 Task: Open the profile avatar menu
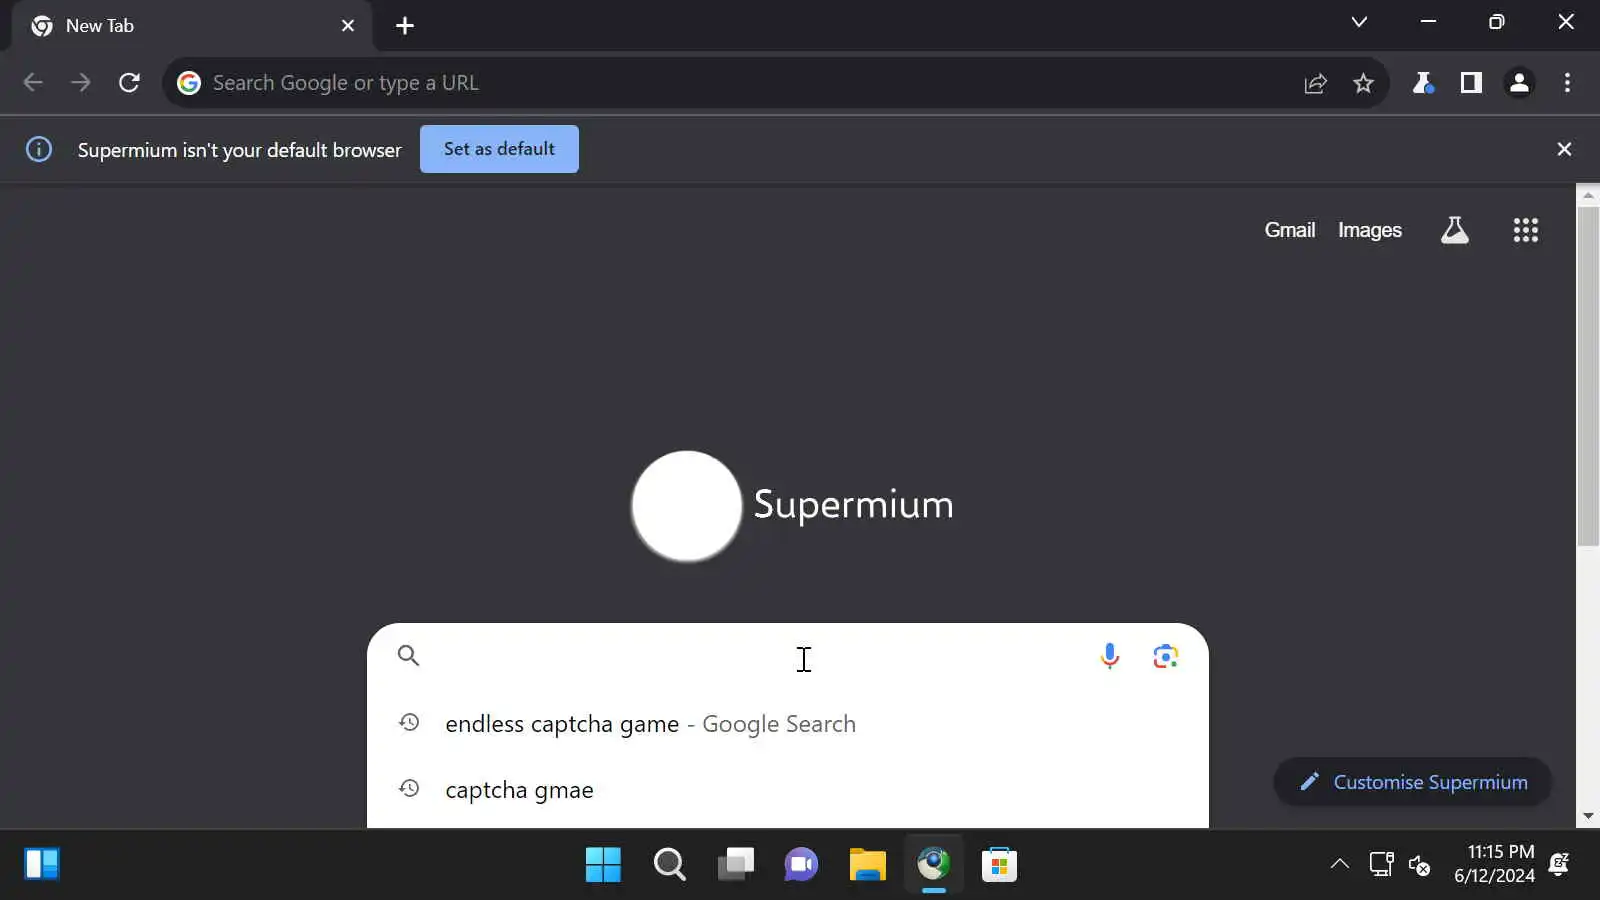[1519, 83]
